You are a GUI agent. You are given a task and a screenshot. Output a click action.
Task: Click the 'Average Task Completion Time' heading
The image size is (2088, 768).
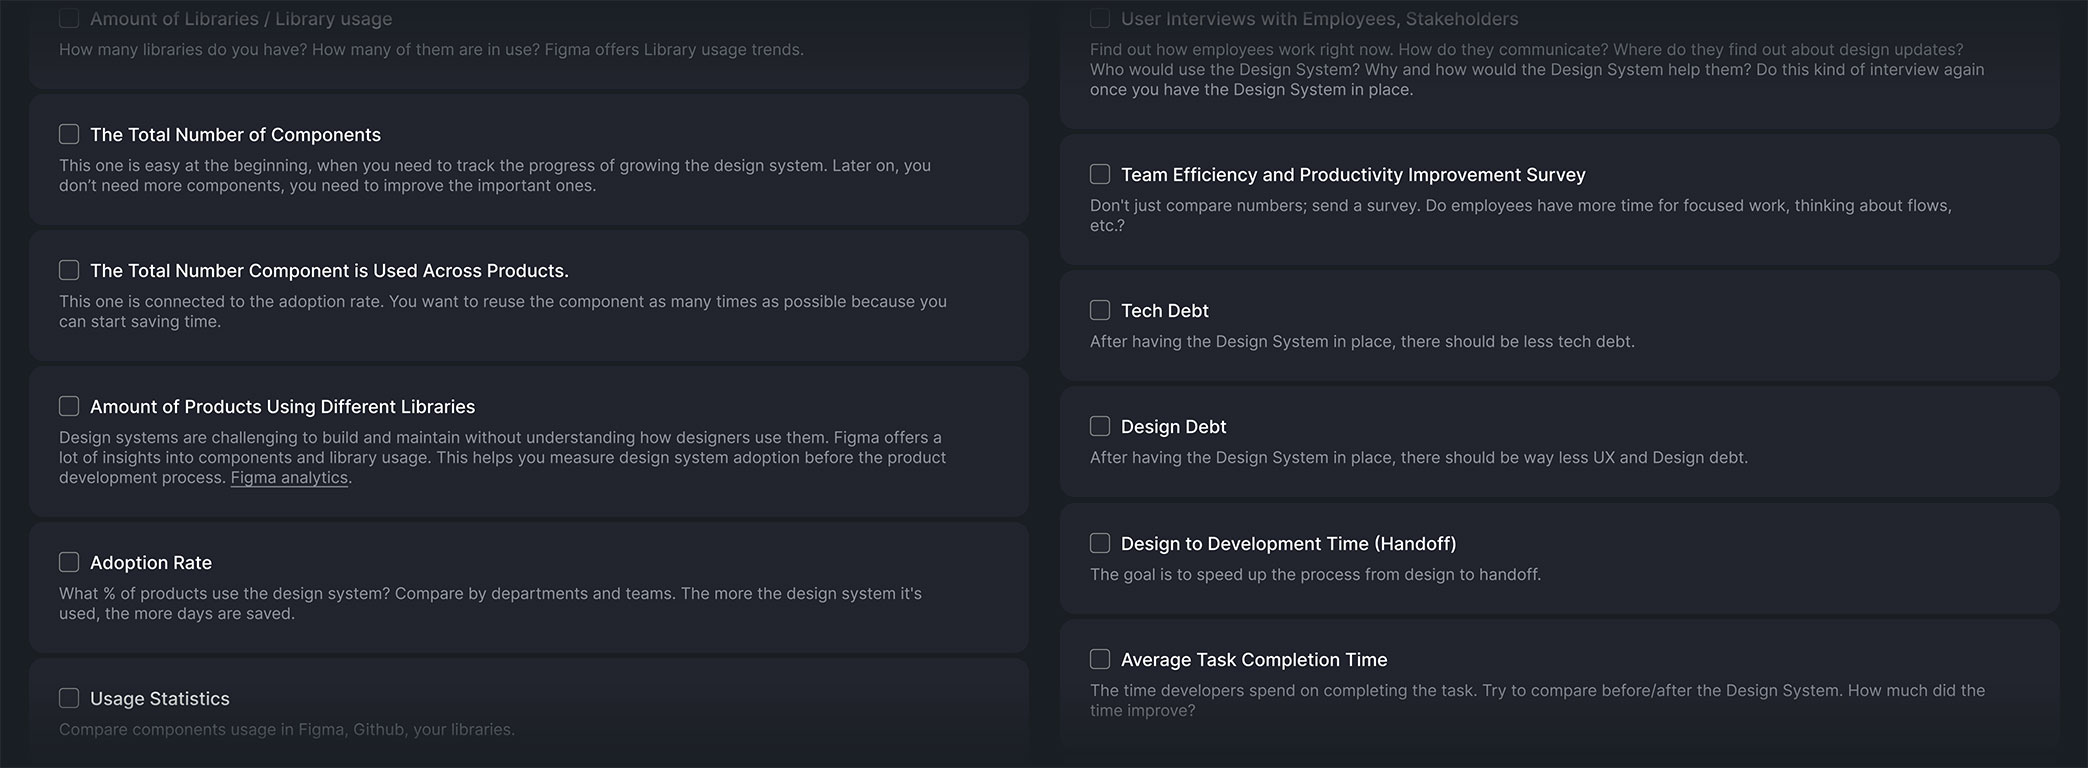click(1254, 660)
